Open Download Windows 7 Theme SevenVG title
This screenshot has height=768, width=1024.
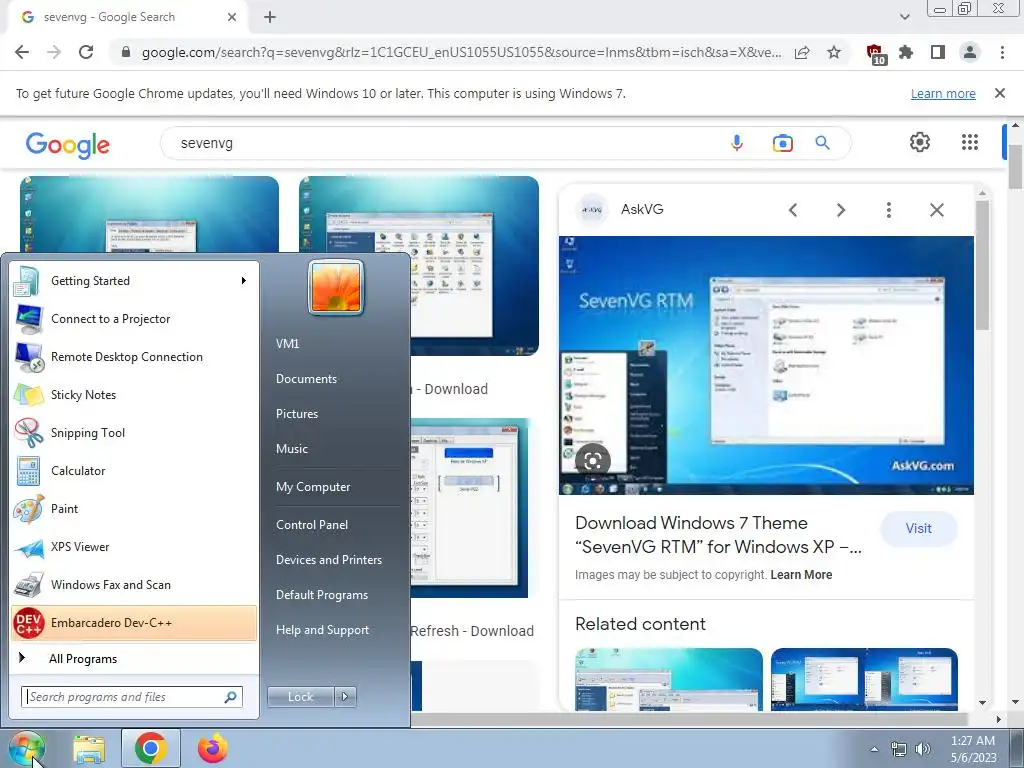coord(718,535)
